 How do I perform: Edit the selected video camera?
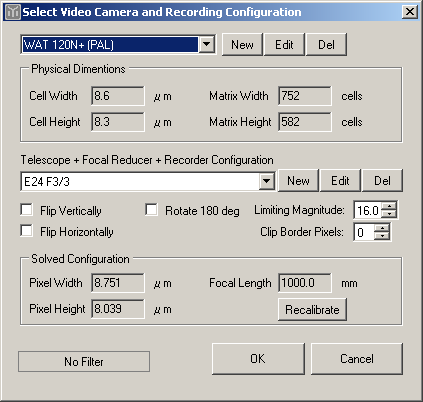pyautogui.click(x=284, y=44)
